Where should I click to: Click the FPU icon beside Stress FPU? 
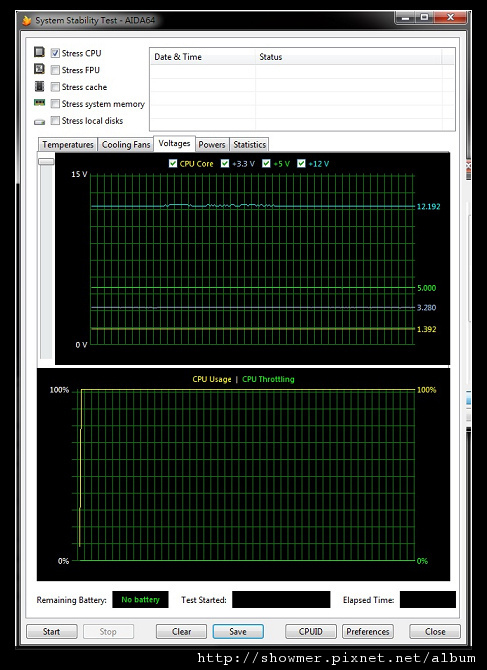coord(39,69)
